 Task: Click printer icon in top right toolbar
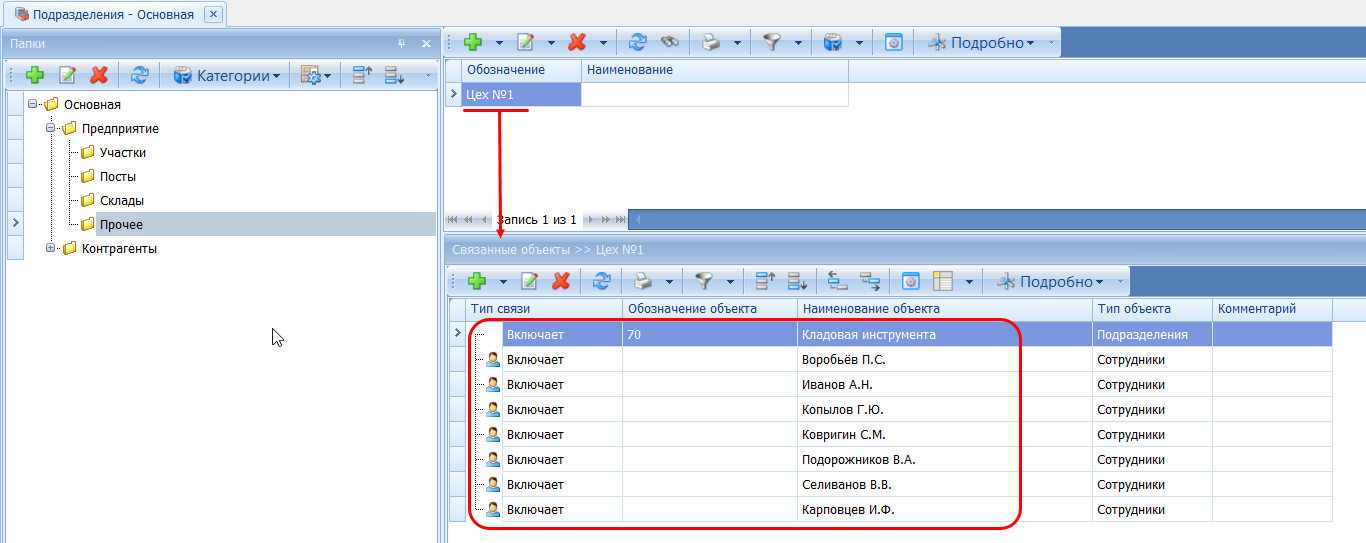point(709,42)
